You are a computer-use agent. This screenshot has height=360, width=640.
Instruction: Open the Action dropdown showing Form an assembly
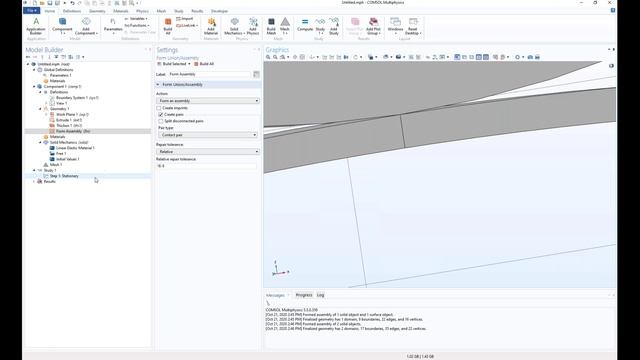tap(208, 101)
